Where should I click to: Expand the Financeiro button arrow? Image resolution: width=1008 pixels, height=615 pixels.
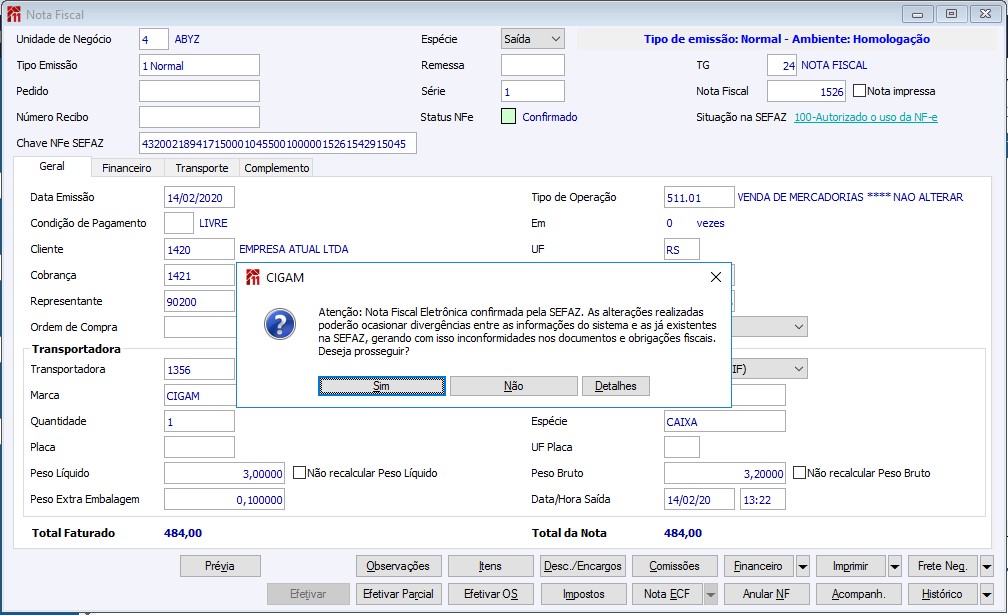pyautogui.click(x=802, y=566)
